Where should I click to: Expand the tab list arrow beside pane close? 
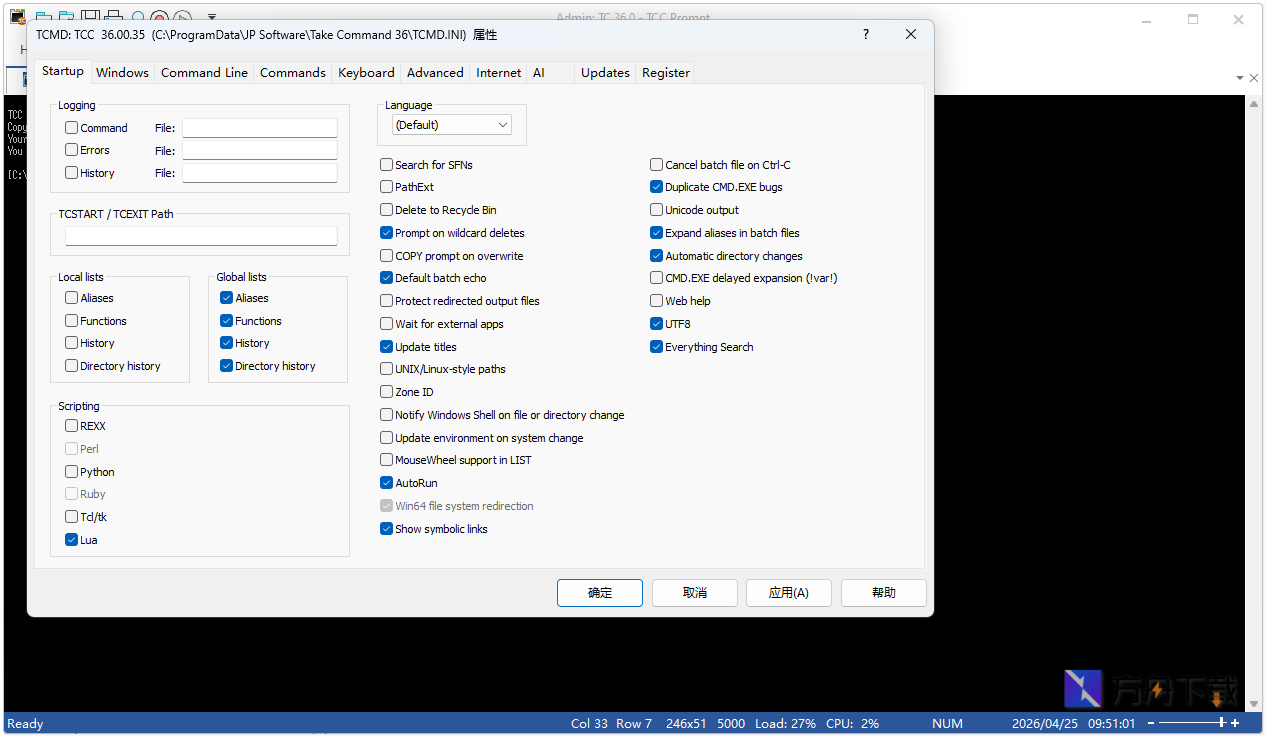click(1240, 77)
